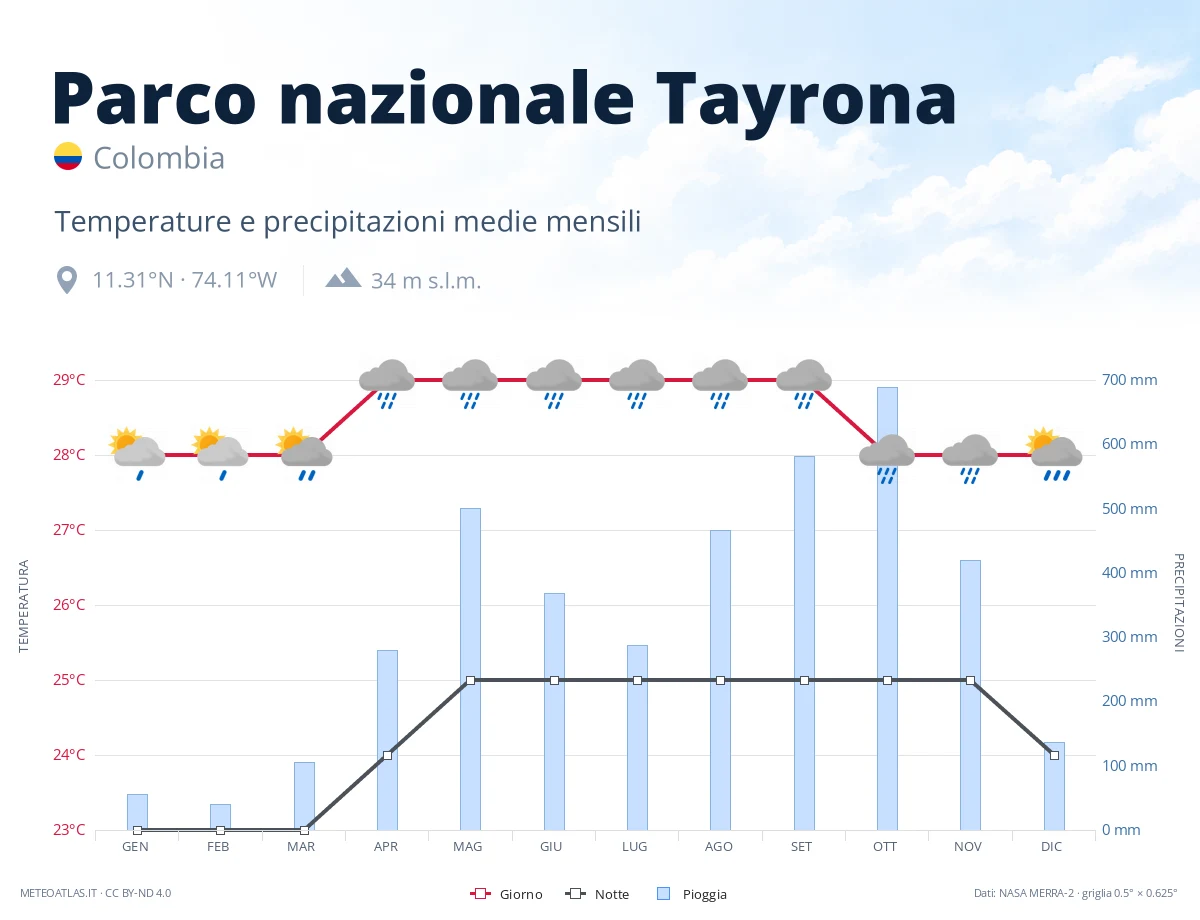Screen dimensions: 1200x920
Task: Click the May rain cloud icon
Action: click(470, 385)
